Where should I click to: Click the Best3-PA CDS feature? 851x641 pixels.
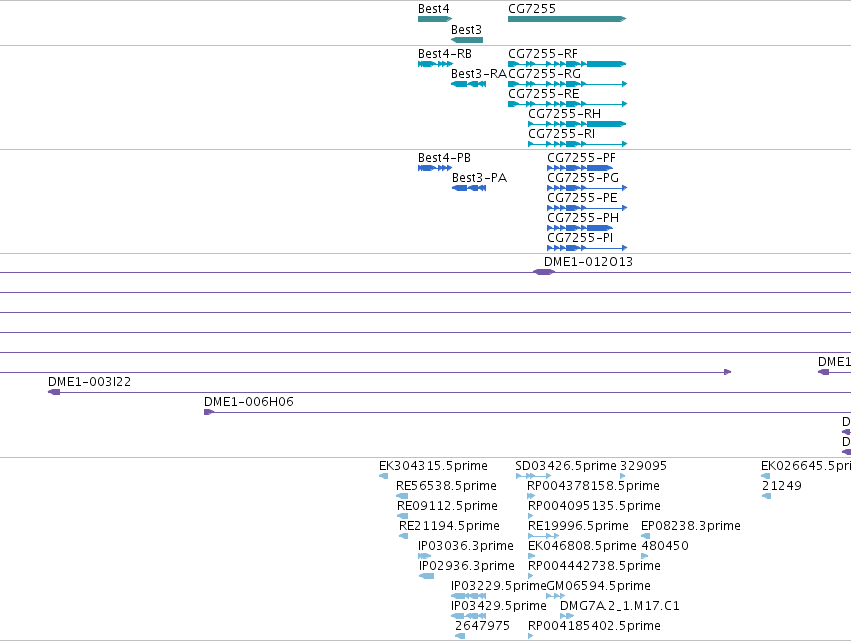click(469, 188)
